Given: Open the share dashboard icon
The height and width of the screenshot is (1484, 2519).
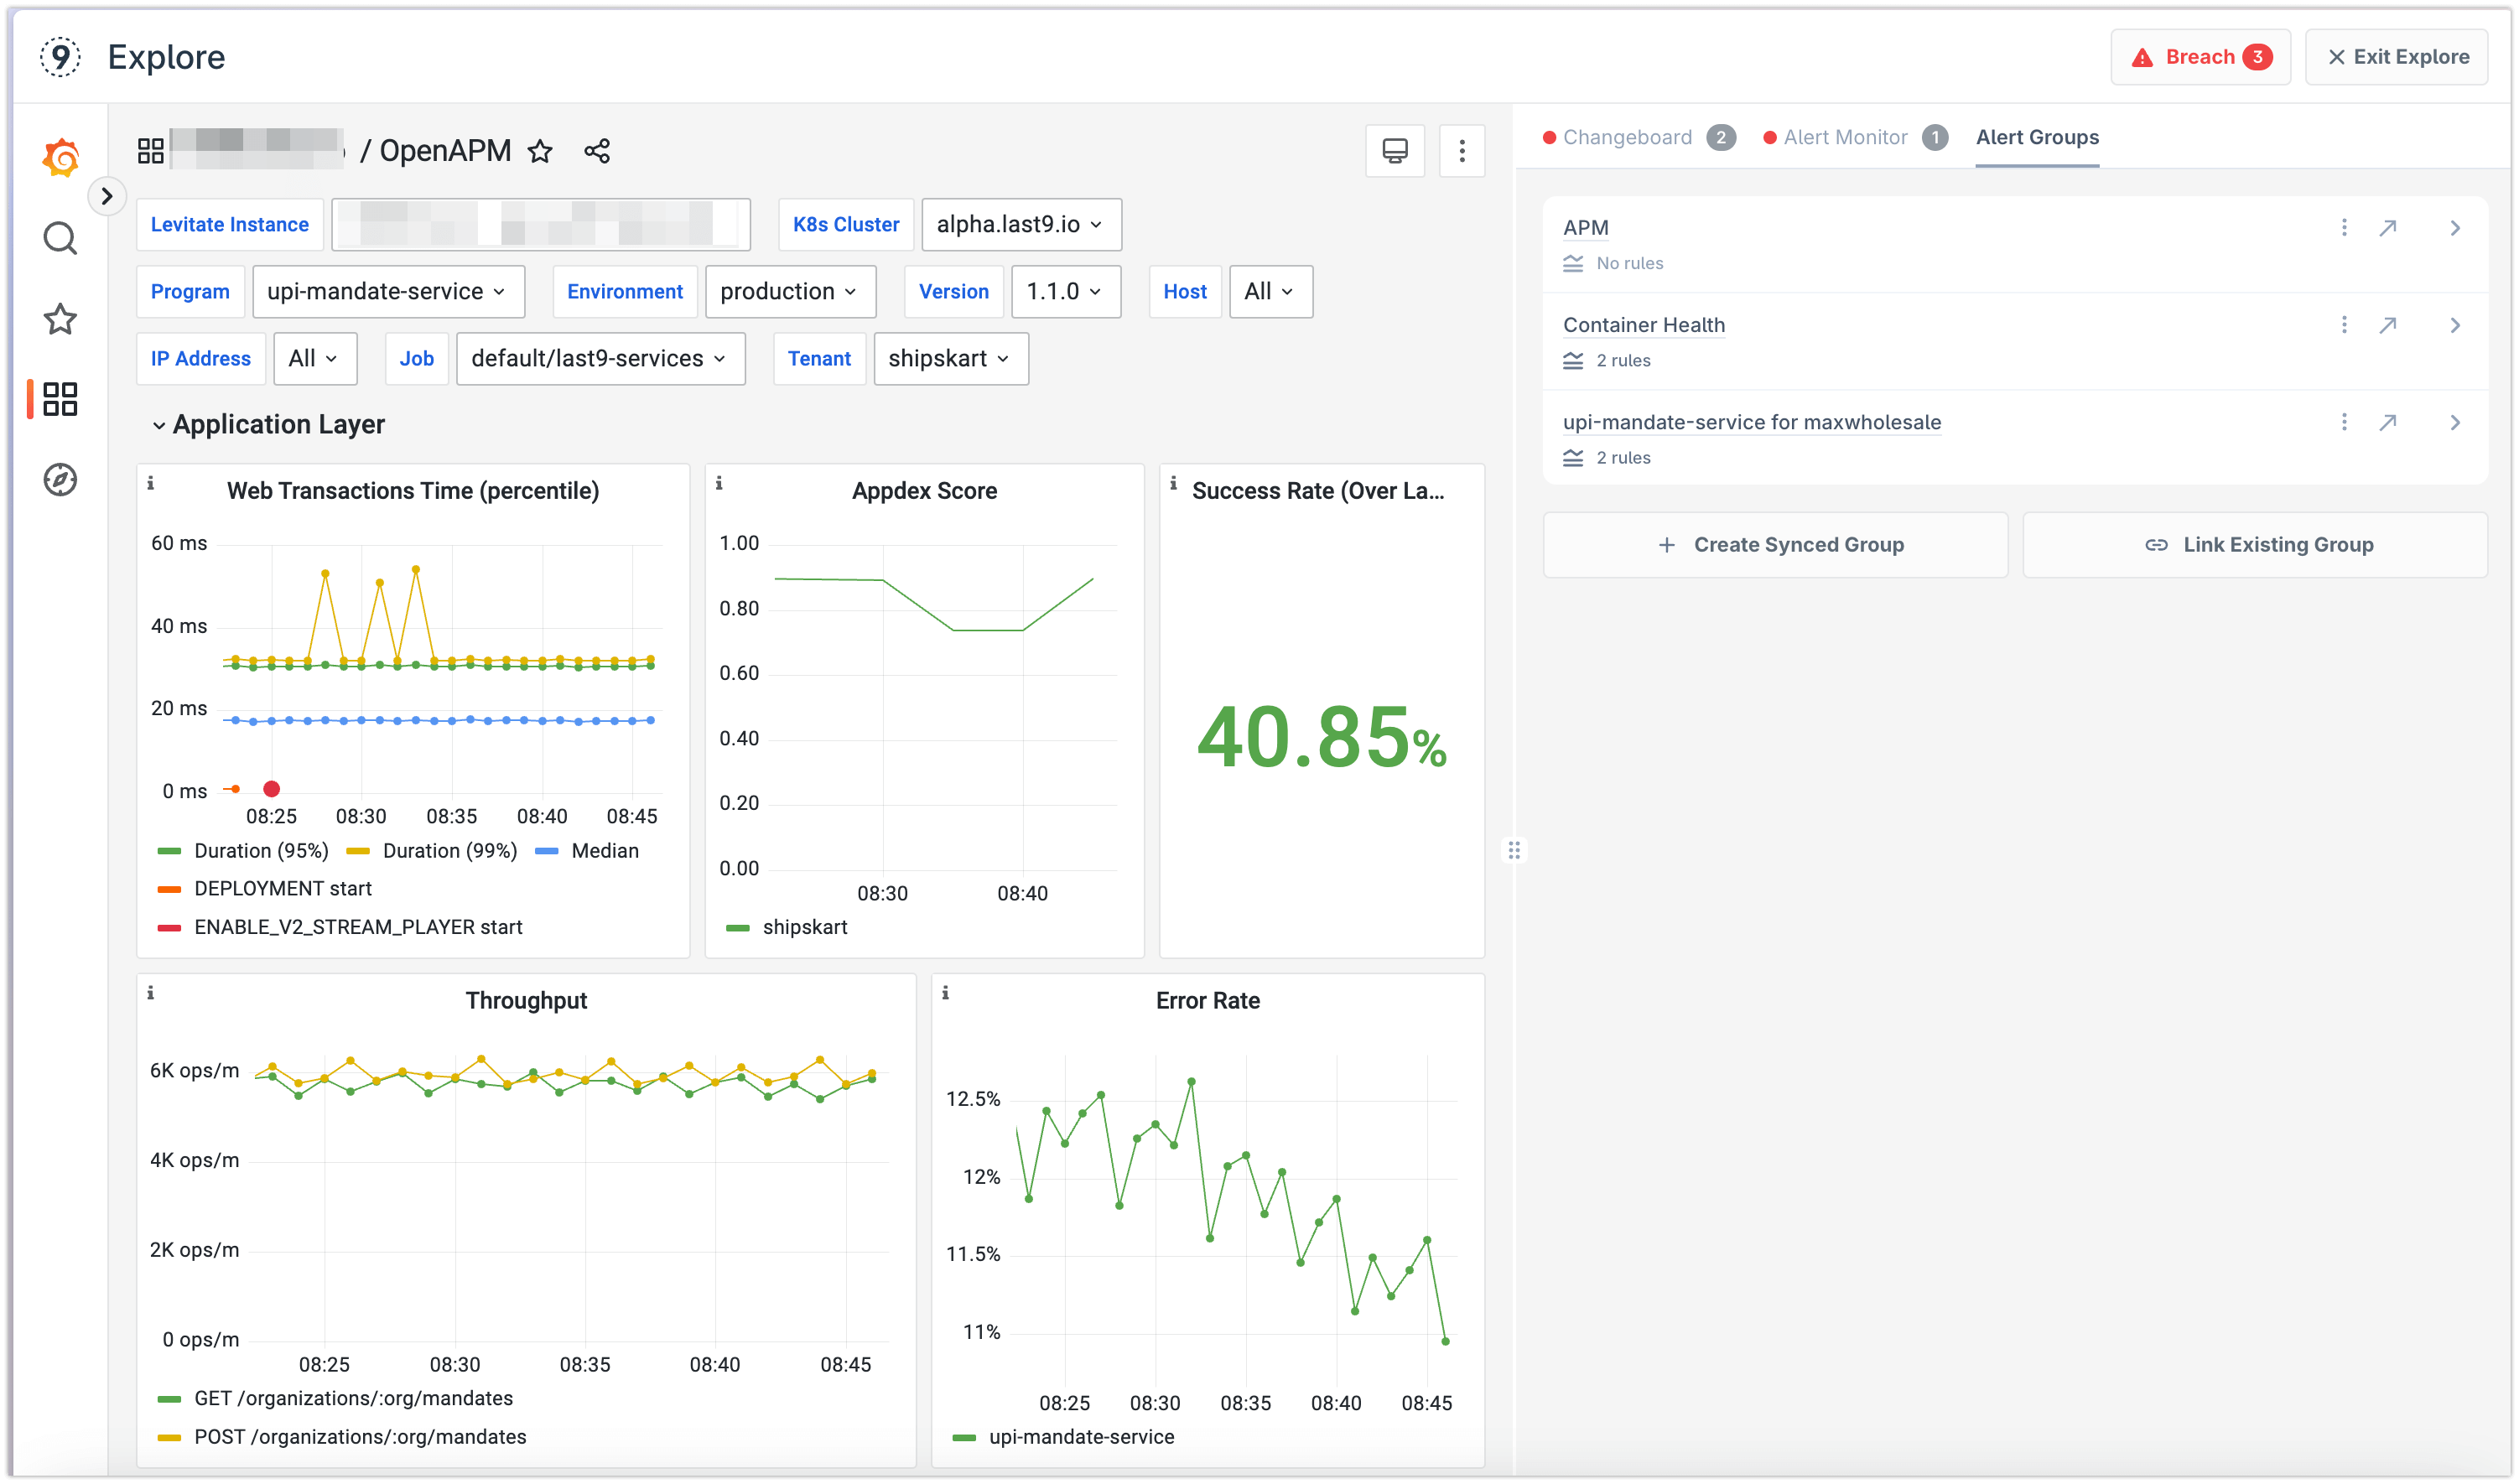Looking at the screenshot, I should (596, 151).
